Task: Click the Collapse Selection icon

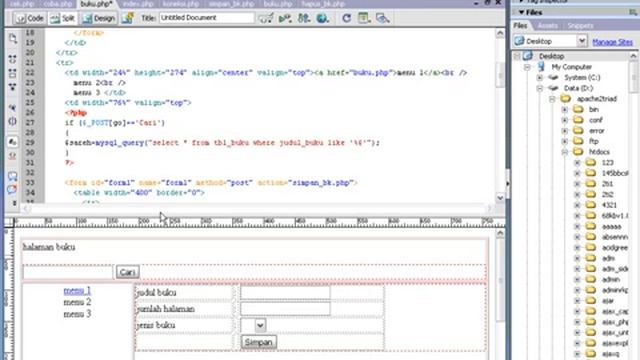Action: 13,73
